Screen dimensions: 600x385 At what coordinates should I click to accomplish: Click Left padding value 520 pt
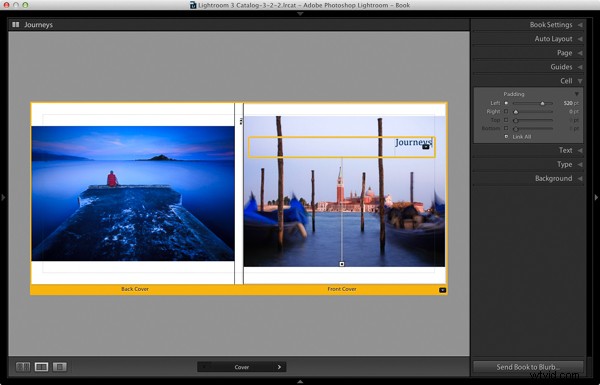tap(571, 103)
